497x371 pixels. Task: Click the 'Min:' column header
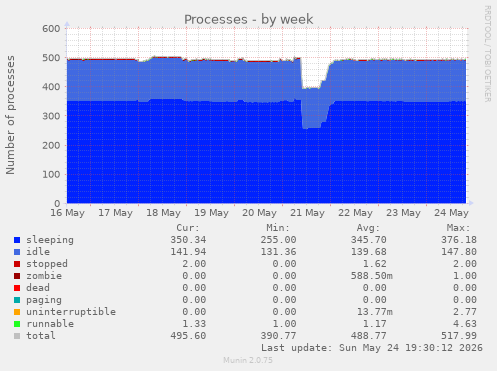[x=278, y=228]
